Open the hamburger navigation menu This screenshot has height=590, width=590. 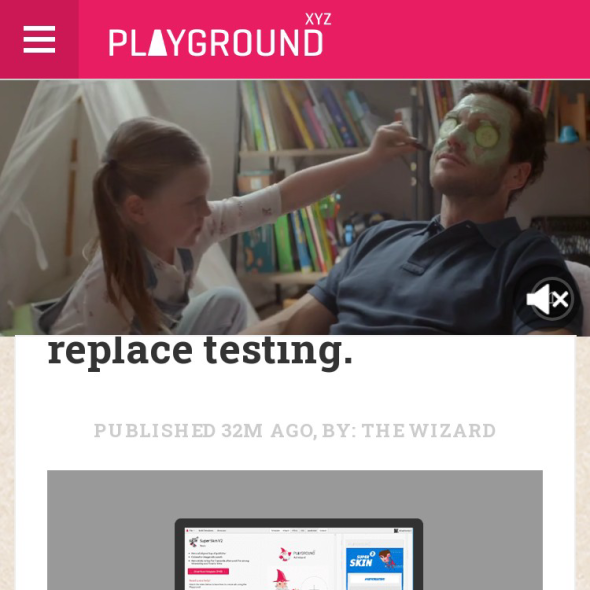coord(39,39)
